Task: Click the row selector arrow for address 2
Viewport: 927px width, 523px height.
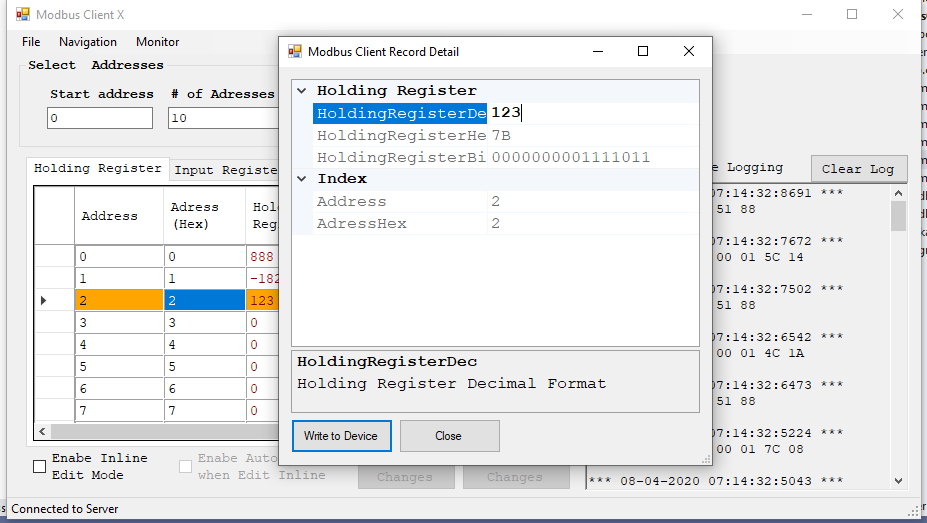Action: point(44,300)
